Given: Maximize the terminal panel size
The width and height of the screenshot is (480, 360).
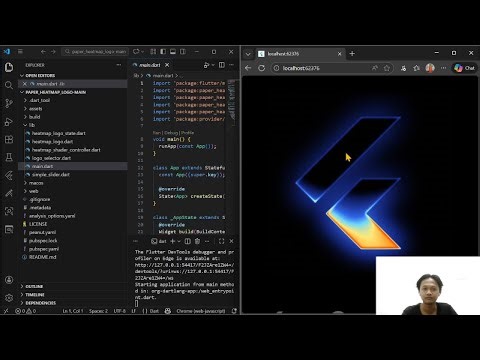Looking at the screenshot, I should [222, 241].
